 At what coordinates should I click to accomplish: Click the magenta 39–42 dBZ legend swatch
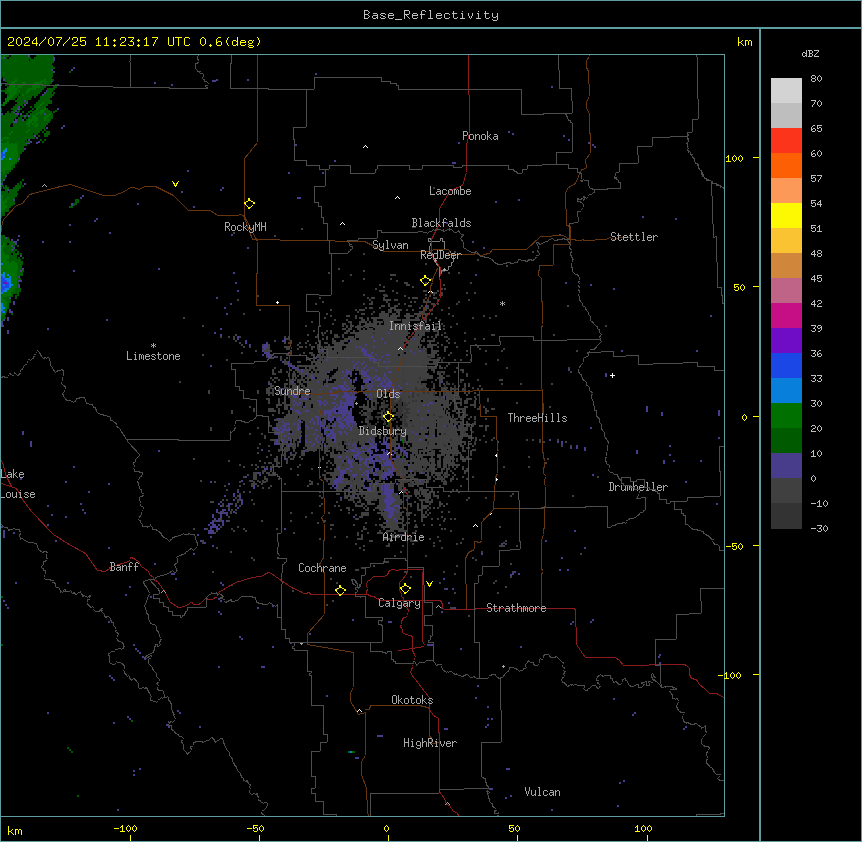(x=786, y=315)
